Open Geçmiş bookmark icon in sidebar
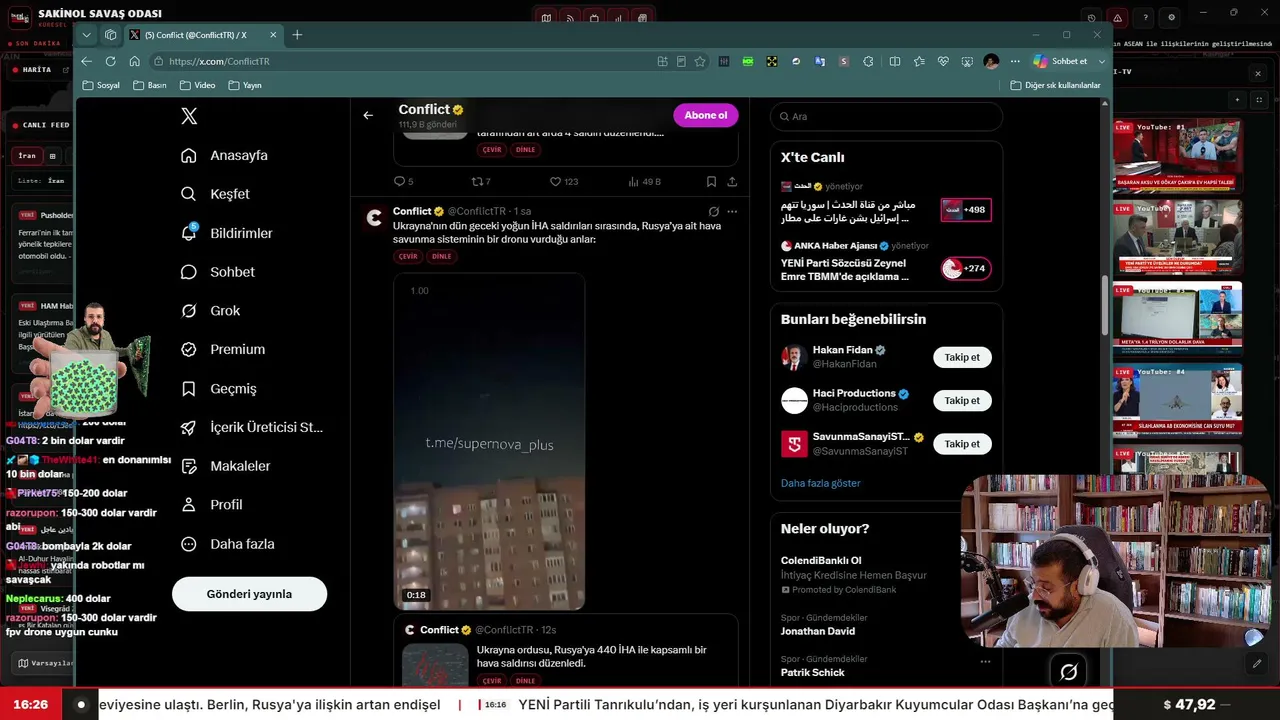The image size is (1280, 720). pos(188,388)
